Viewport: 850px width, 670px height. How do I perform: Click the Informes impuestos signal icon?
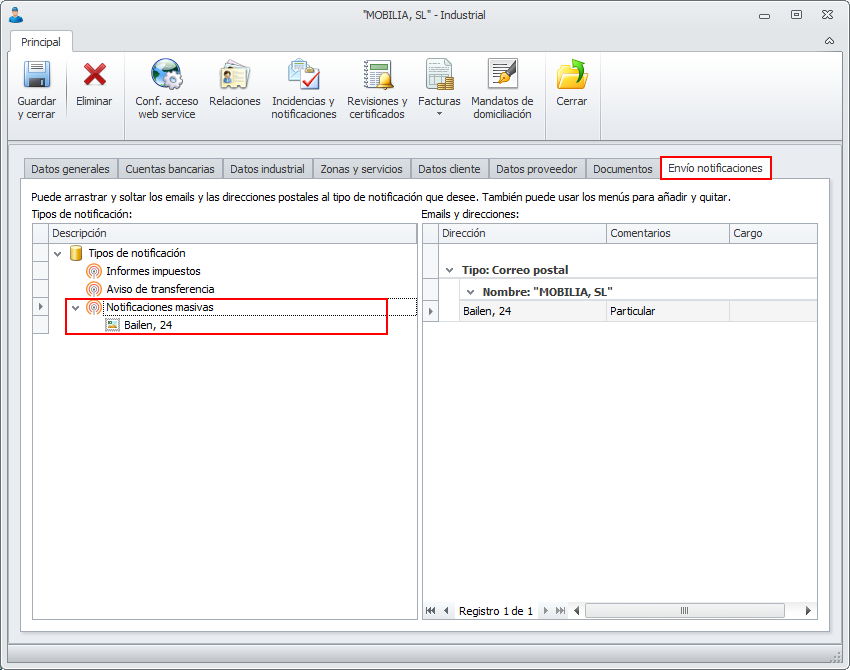(94, 271)
